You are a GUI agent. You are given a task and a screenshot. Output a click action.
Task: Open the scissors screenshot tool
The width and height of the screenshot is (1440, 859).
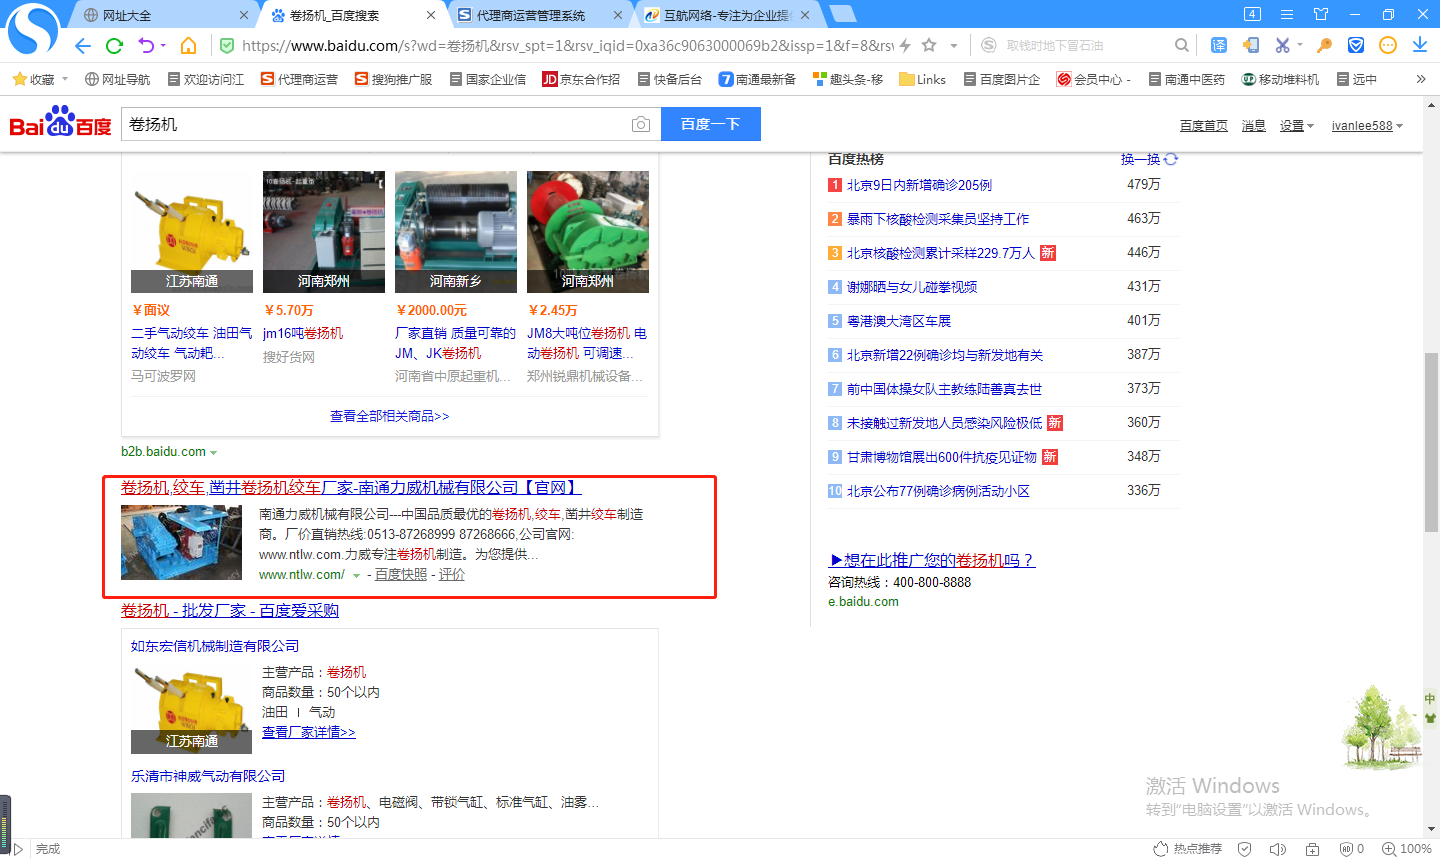click(1282, 45)
